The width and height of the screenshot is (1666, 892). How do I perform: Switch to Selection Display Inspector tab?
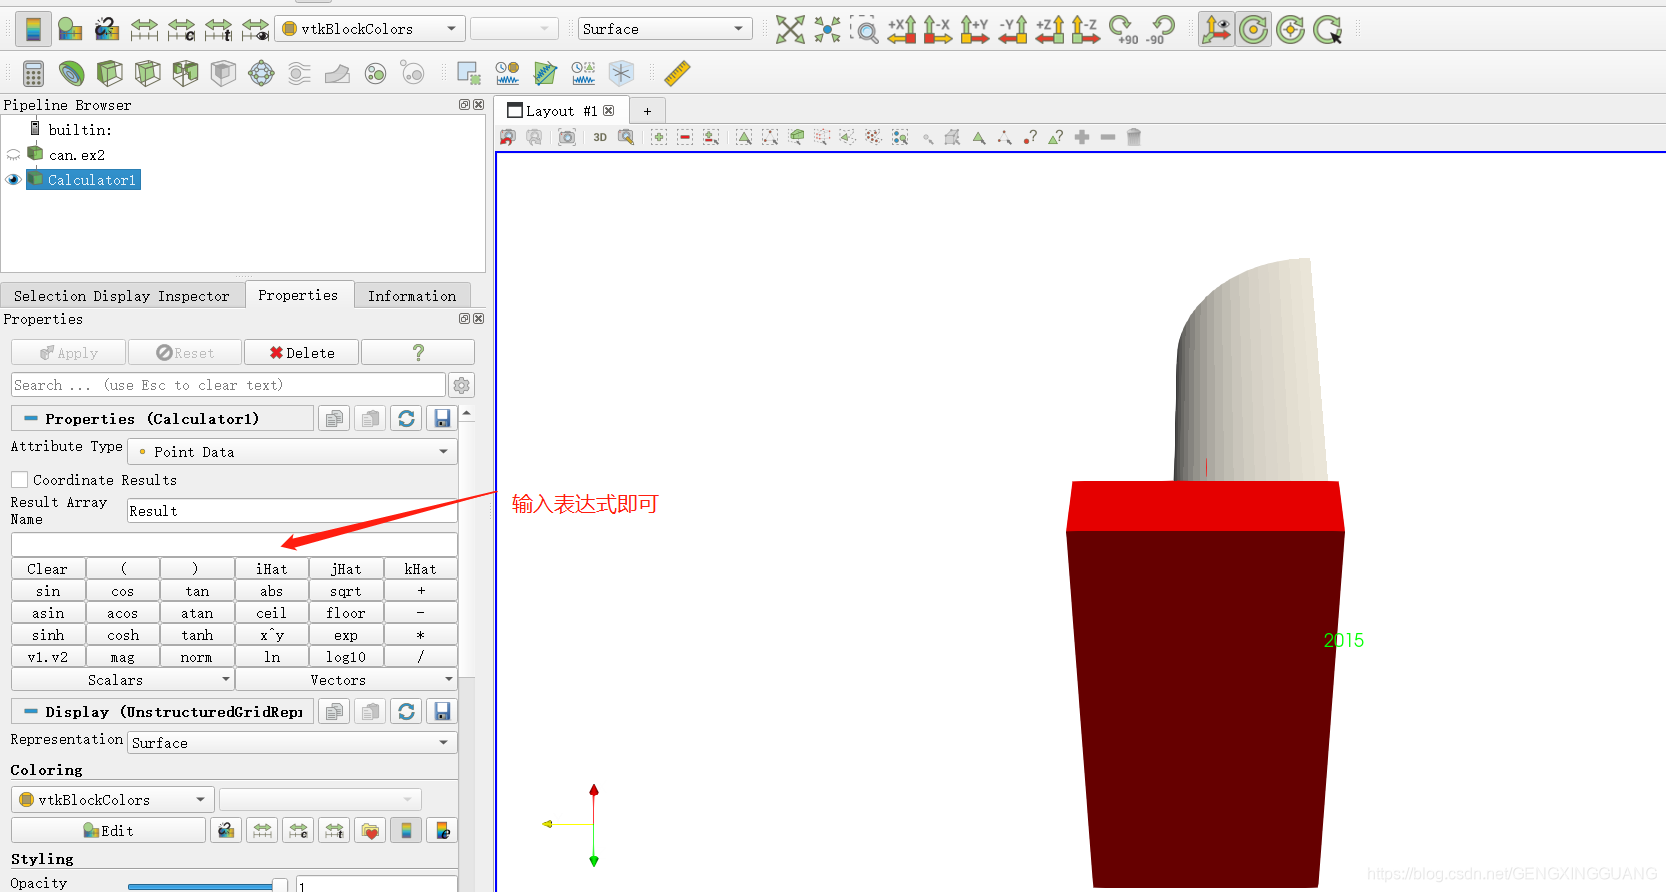(x=122, y=296)
